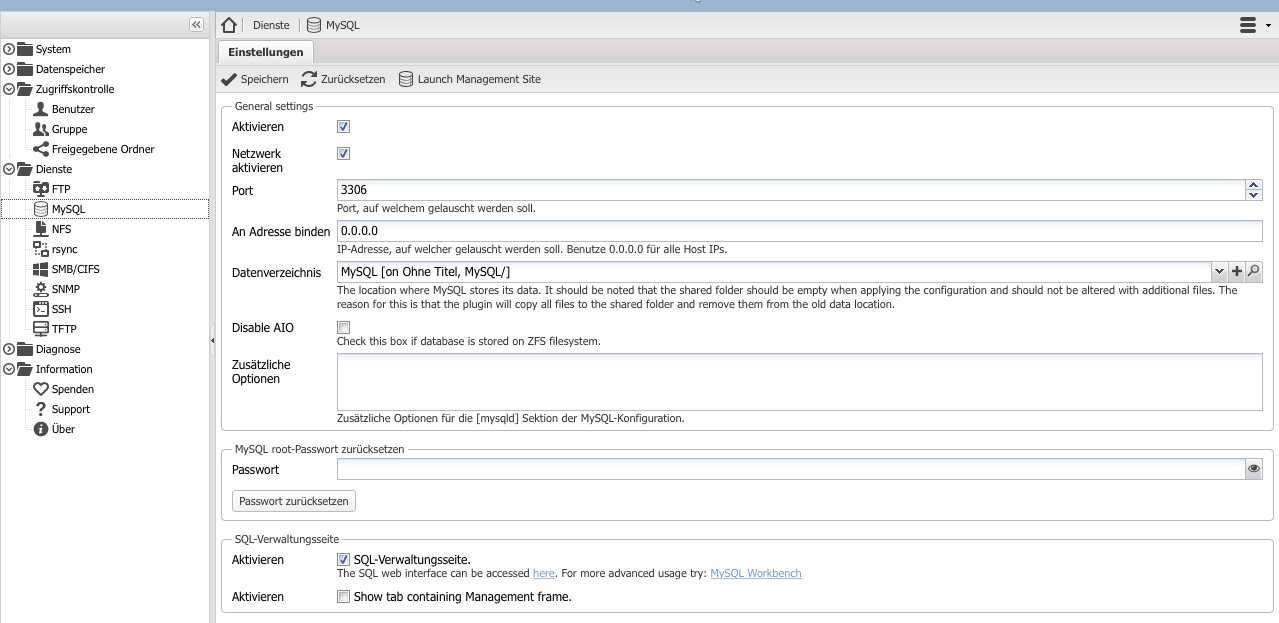The height and width of the screenshot is (623, 1279).
Task: Collapse the Information tree node
Action: pos(10,369)
